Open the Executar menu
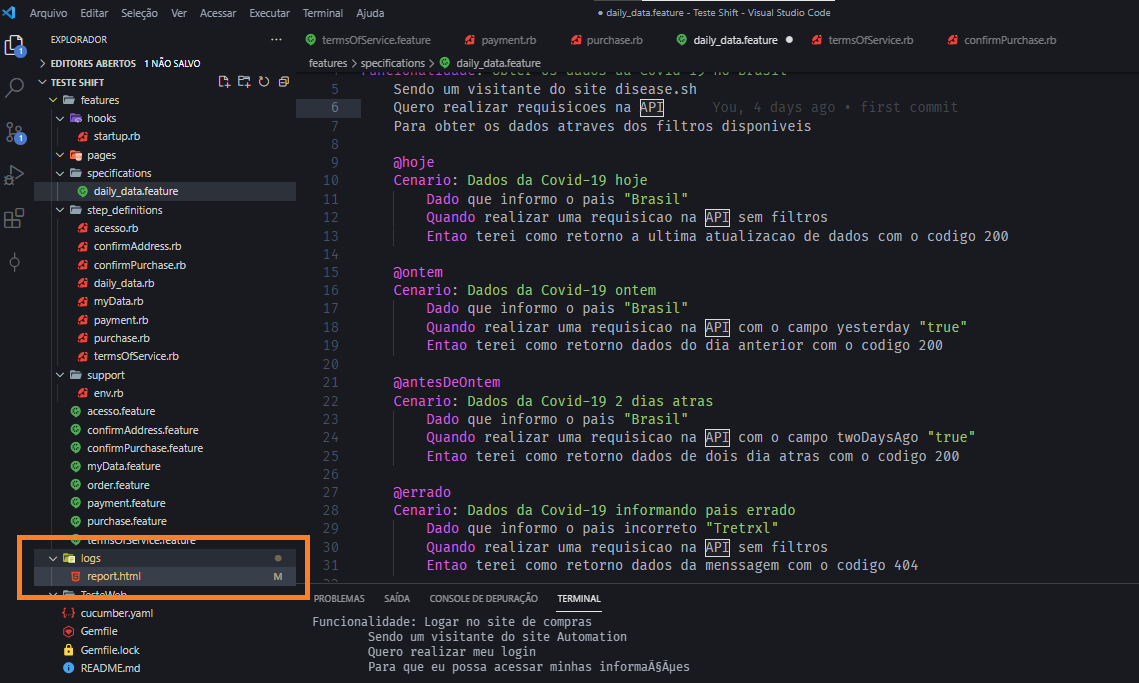The height and width of the screenshot is (683, 1139). 269,13
